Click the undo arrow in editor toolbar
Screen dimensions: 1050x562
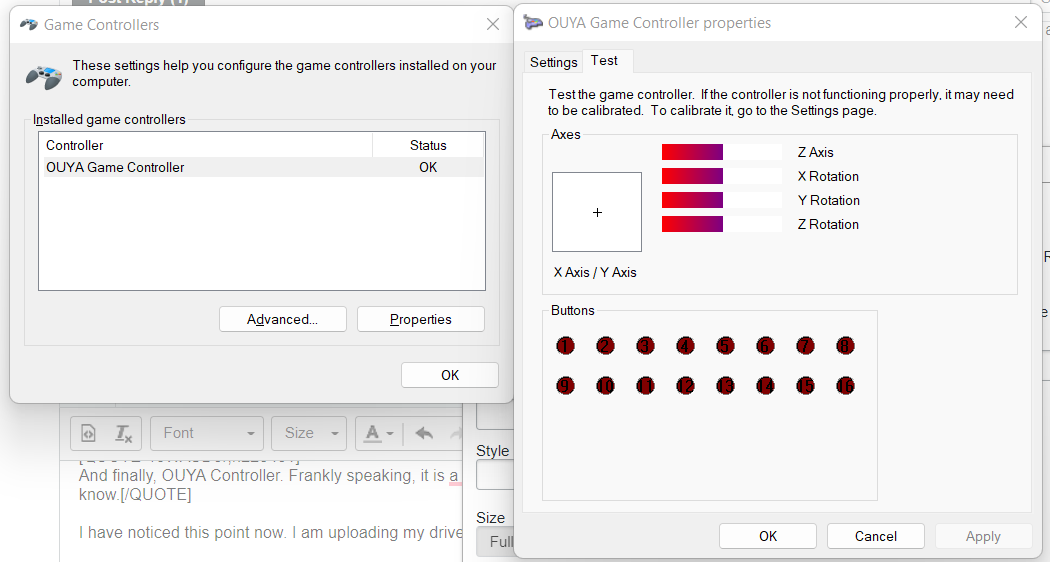pos(424,433)
